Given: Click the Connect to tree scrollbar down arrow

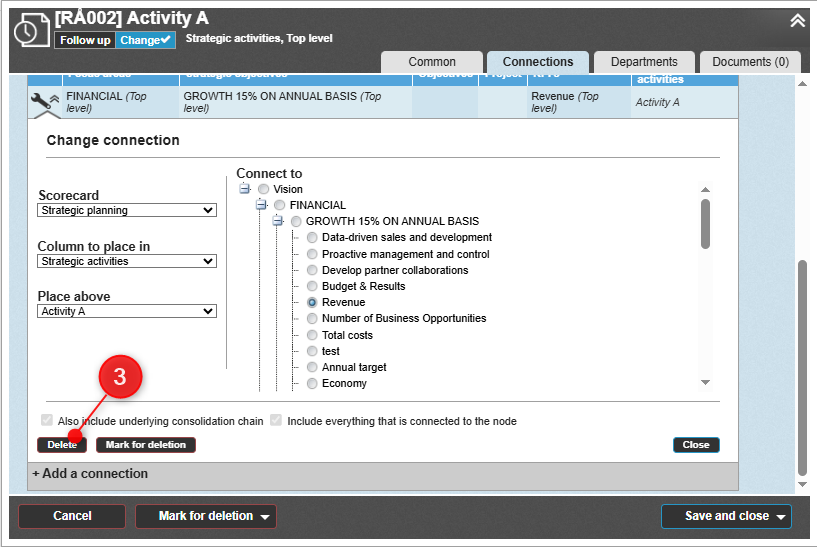Looking at the screenshot, I should click(x=705, y=382).
